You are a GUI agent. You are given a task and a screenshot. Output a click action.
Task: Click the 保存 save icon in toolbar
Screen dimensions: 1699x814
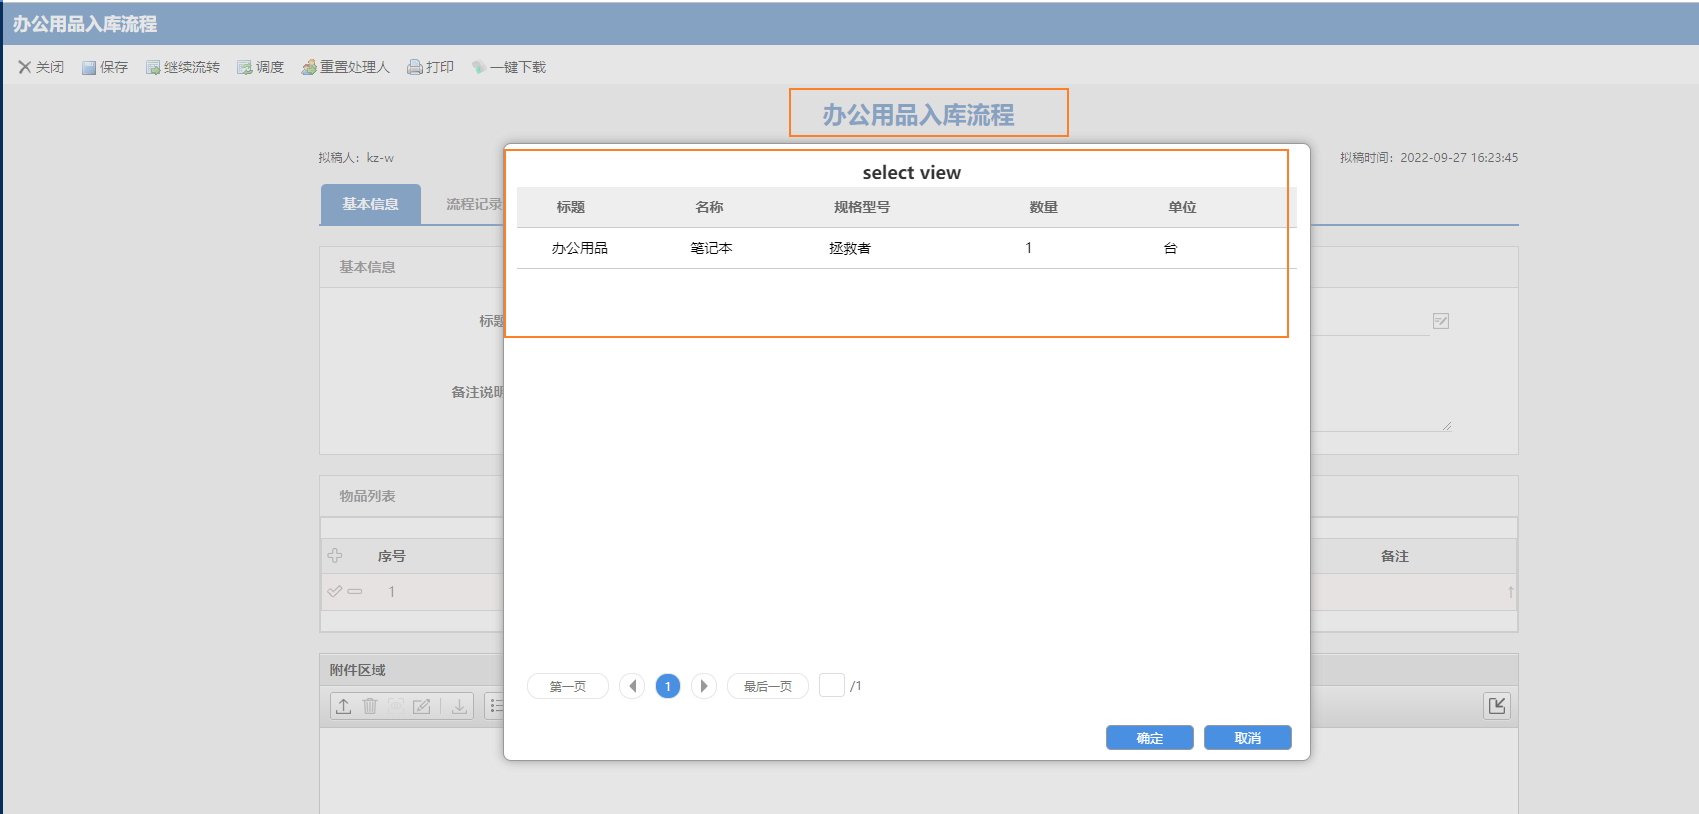pyautogui.click(x=89, y=68)
